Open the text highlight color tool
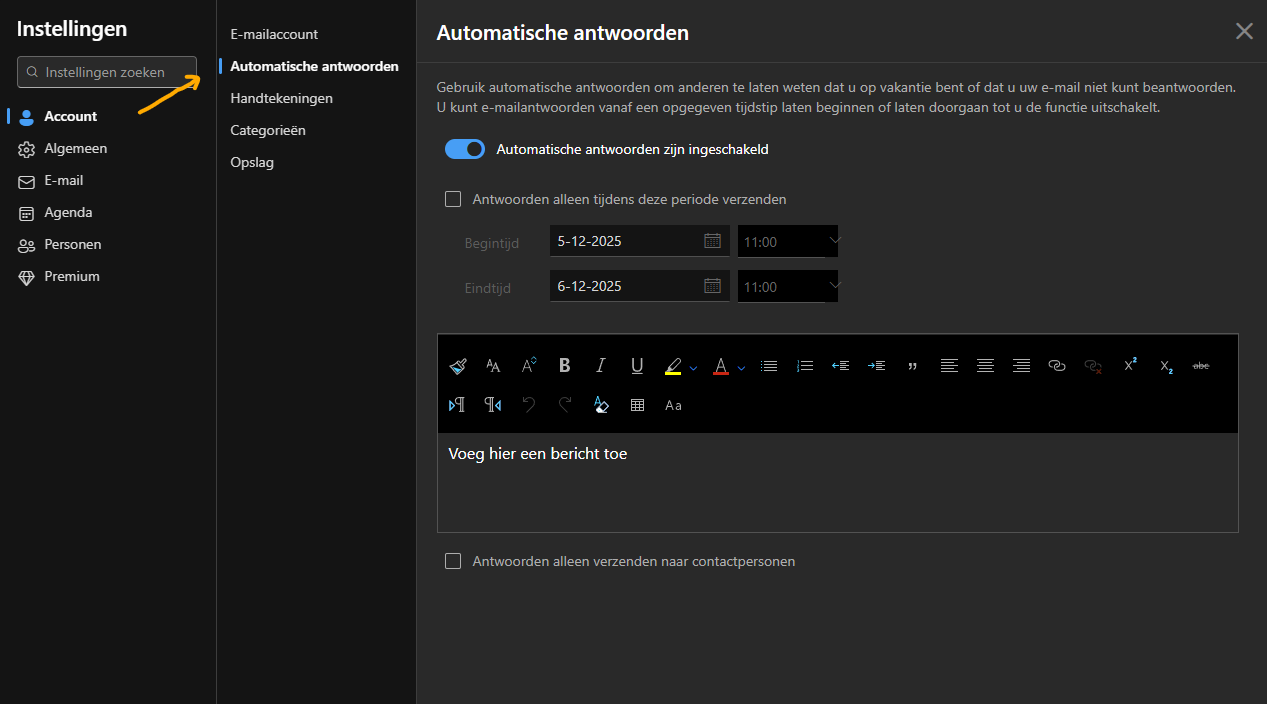Viewport: 1267px width, 704px height. [673, 366]
